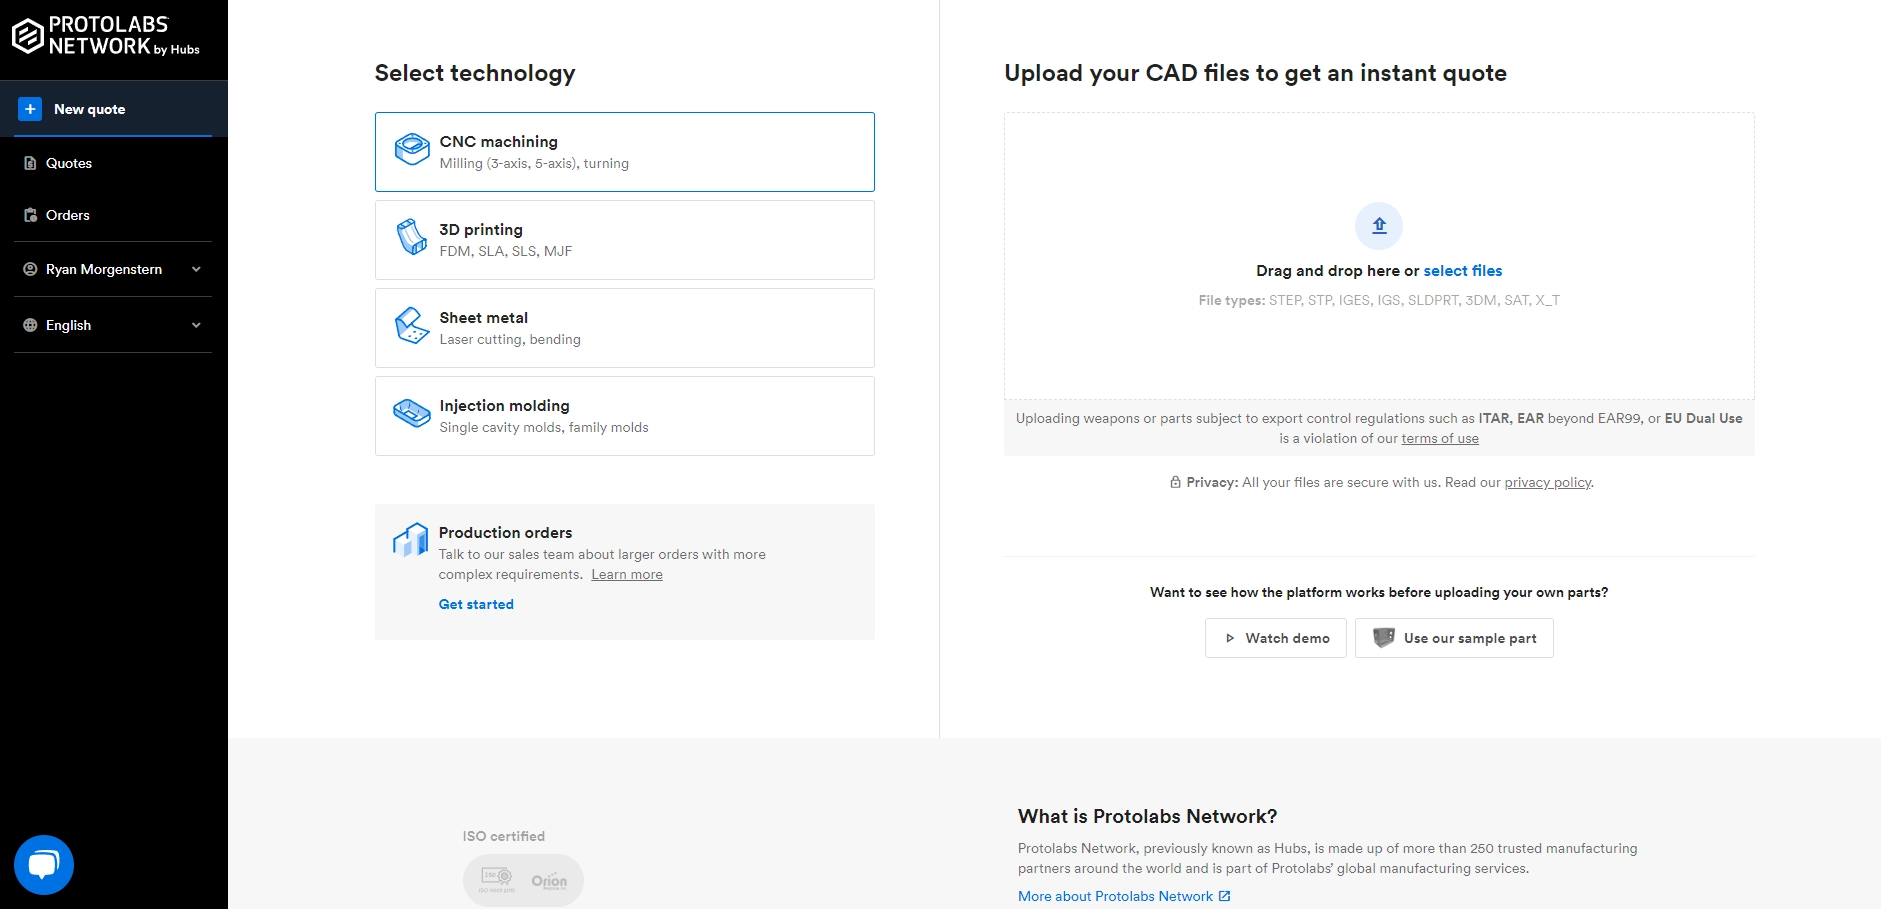Select the Sheet metal technology card
The image size is (1881, 909).
[x=624, y=328]
